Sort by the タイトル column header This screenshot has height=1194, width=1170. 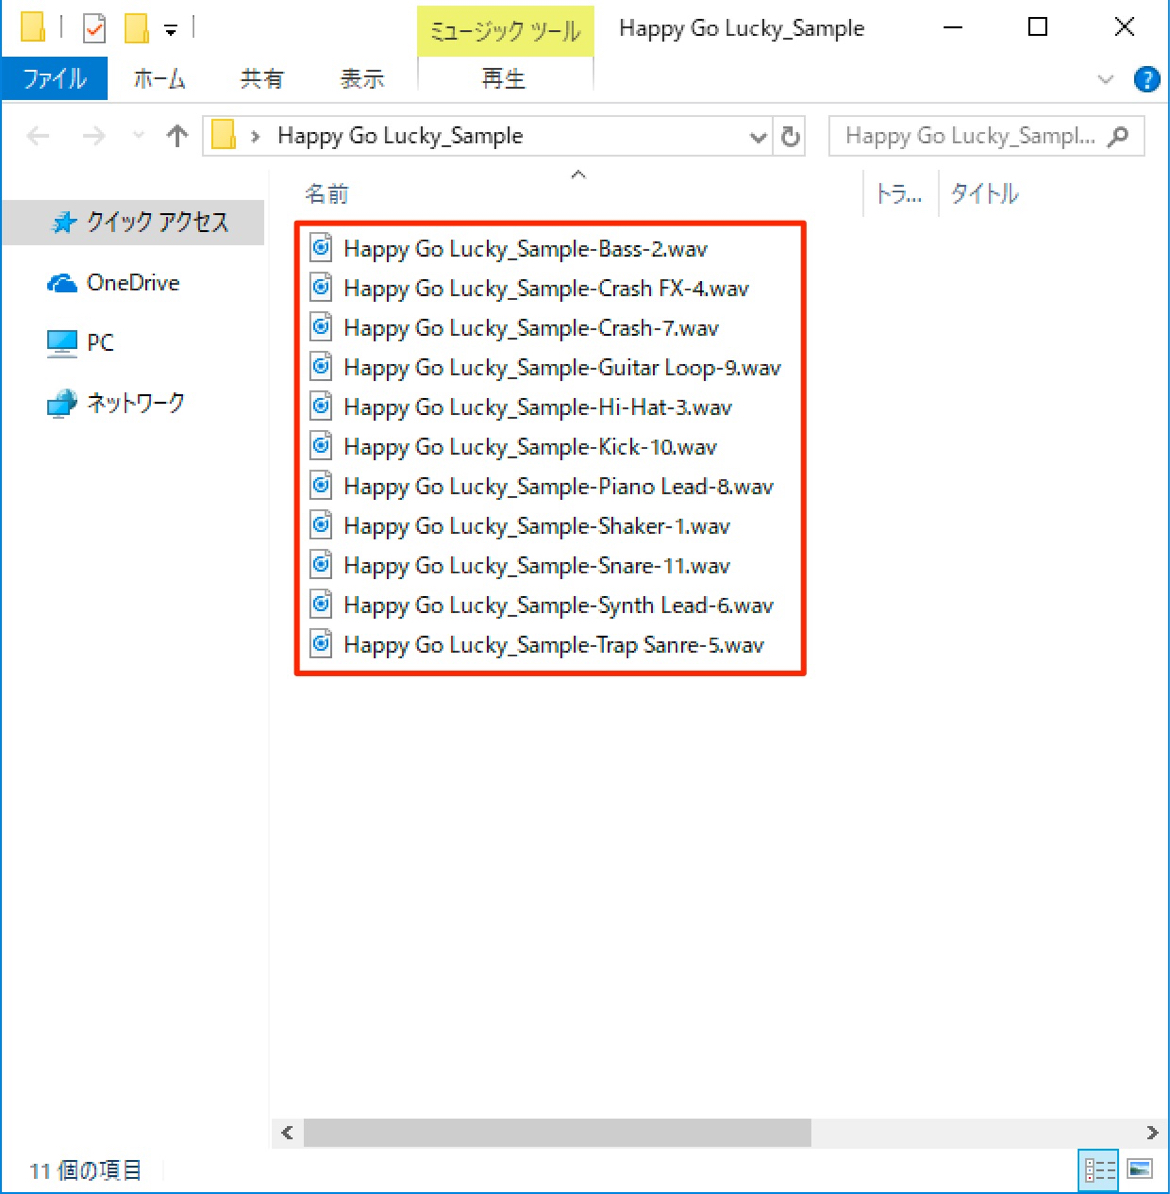(x=985, y=193)
